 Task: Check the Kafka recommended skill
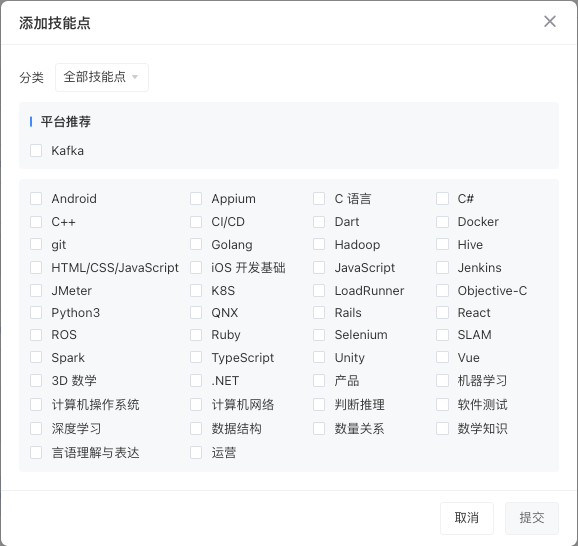(x=36, y=150)
